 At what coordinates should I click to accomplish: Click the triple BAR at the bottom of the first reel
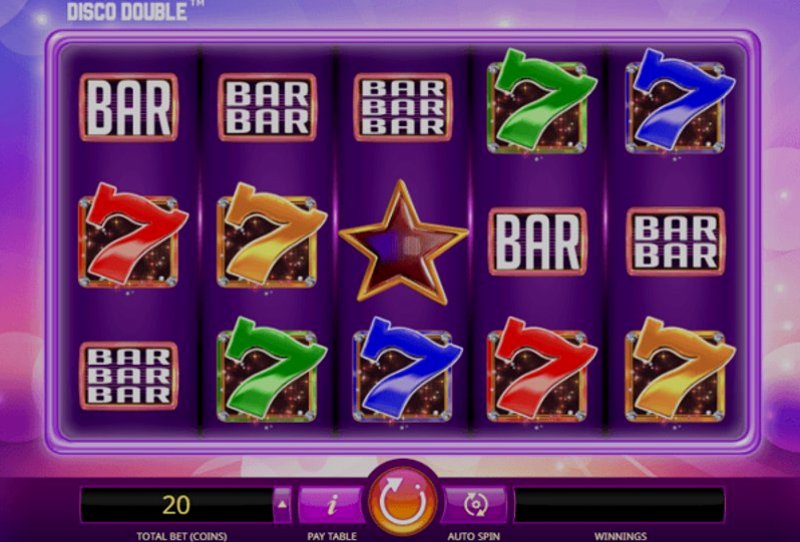coord(129,376)
